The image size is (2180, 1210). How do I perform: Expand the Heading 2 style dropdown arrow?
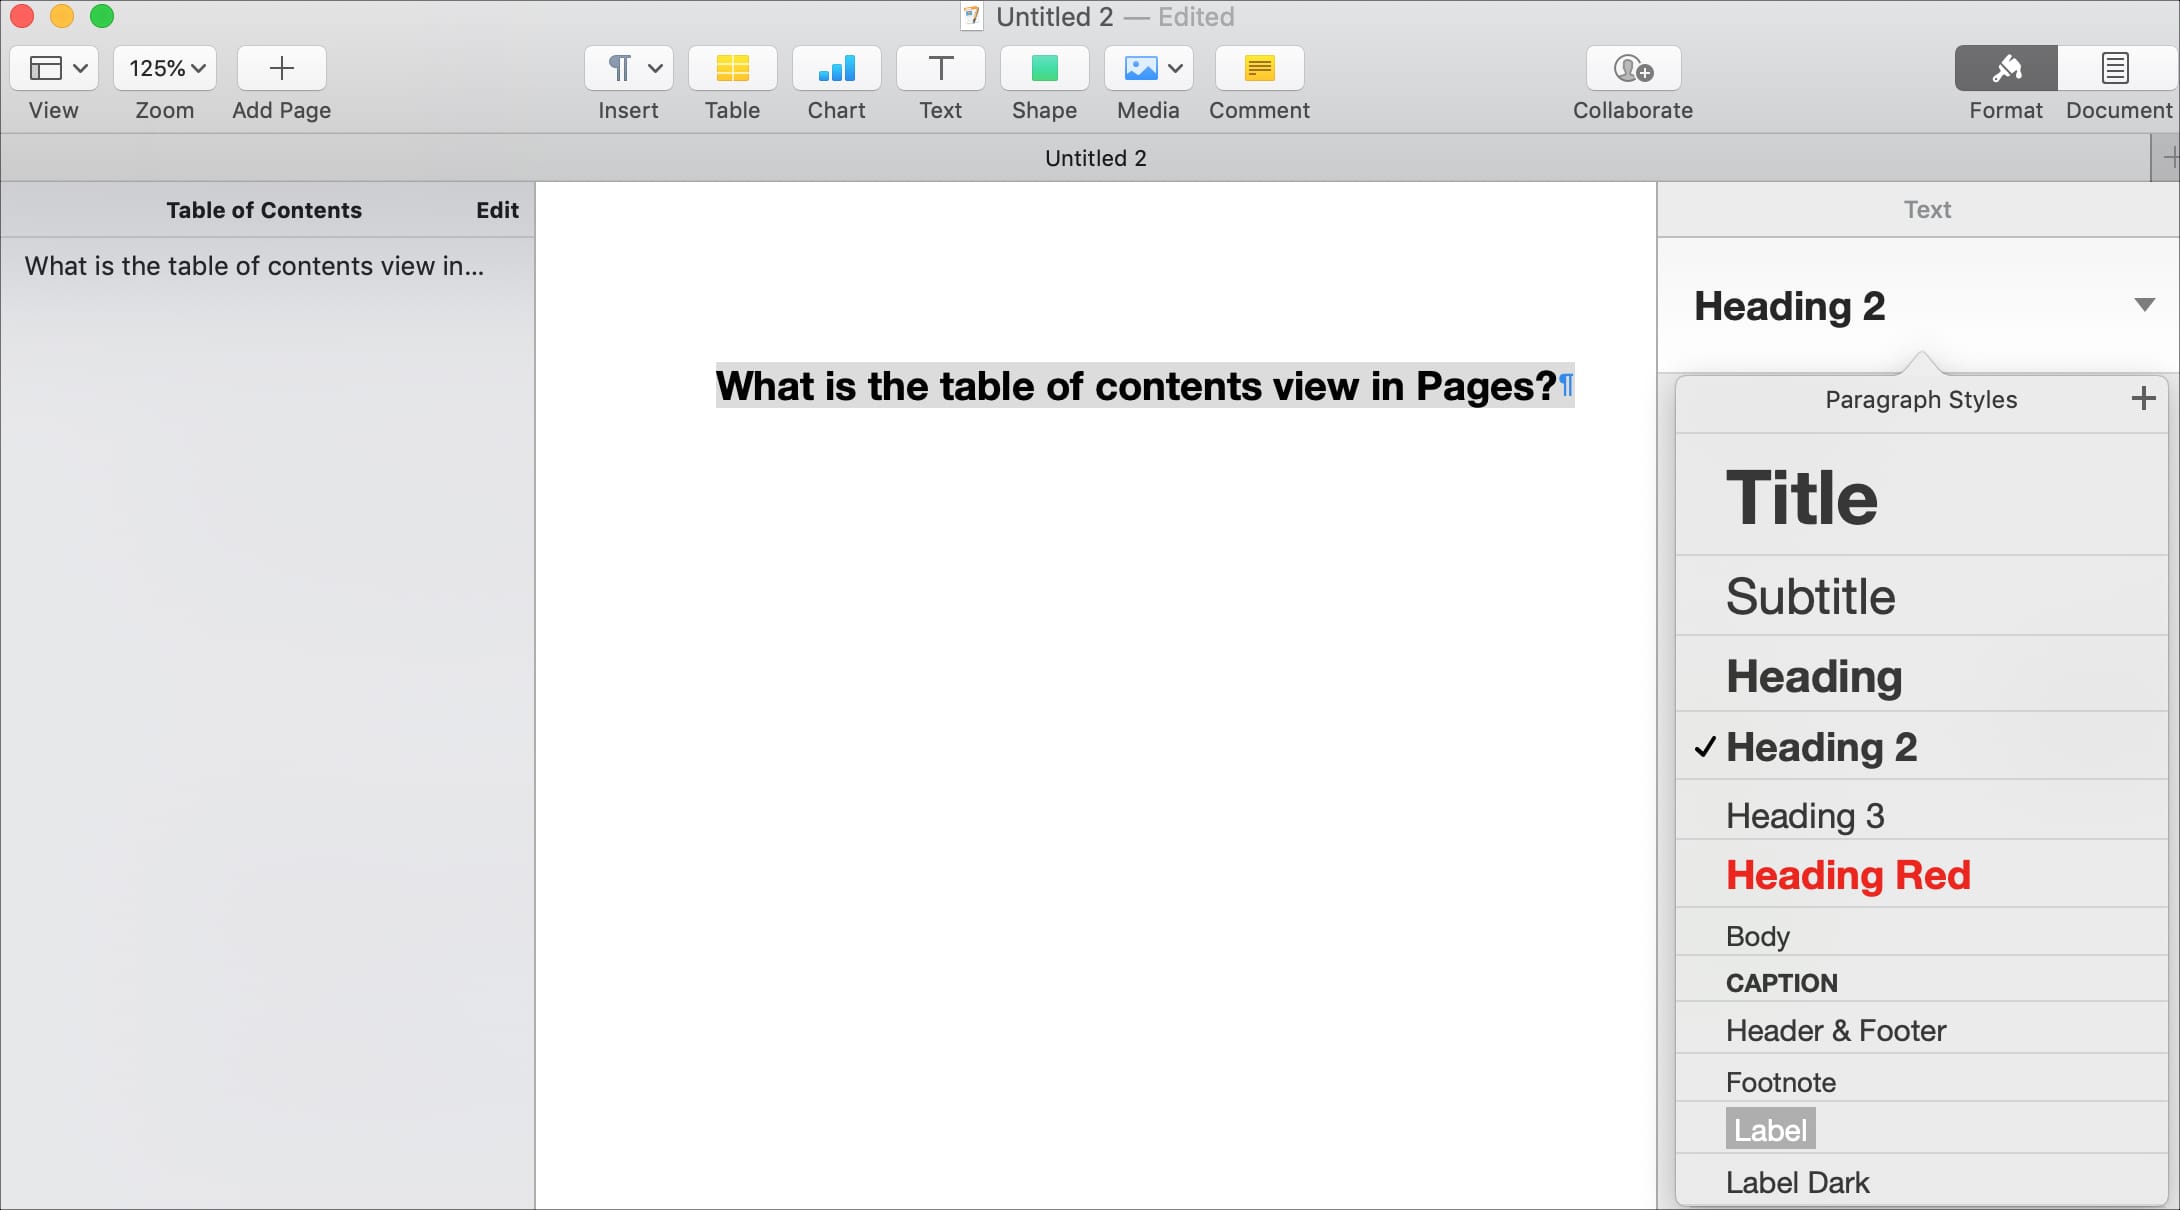tap(2144, 304)
